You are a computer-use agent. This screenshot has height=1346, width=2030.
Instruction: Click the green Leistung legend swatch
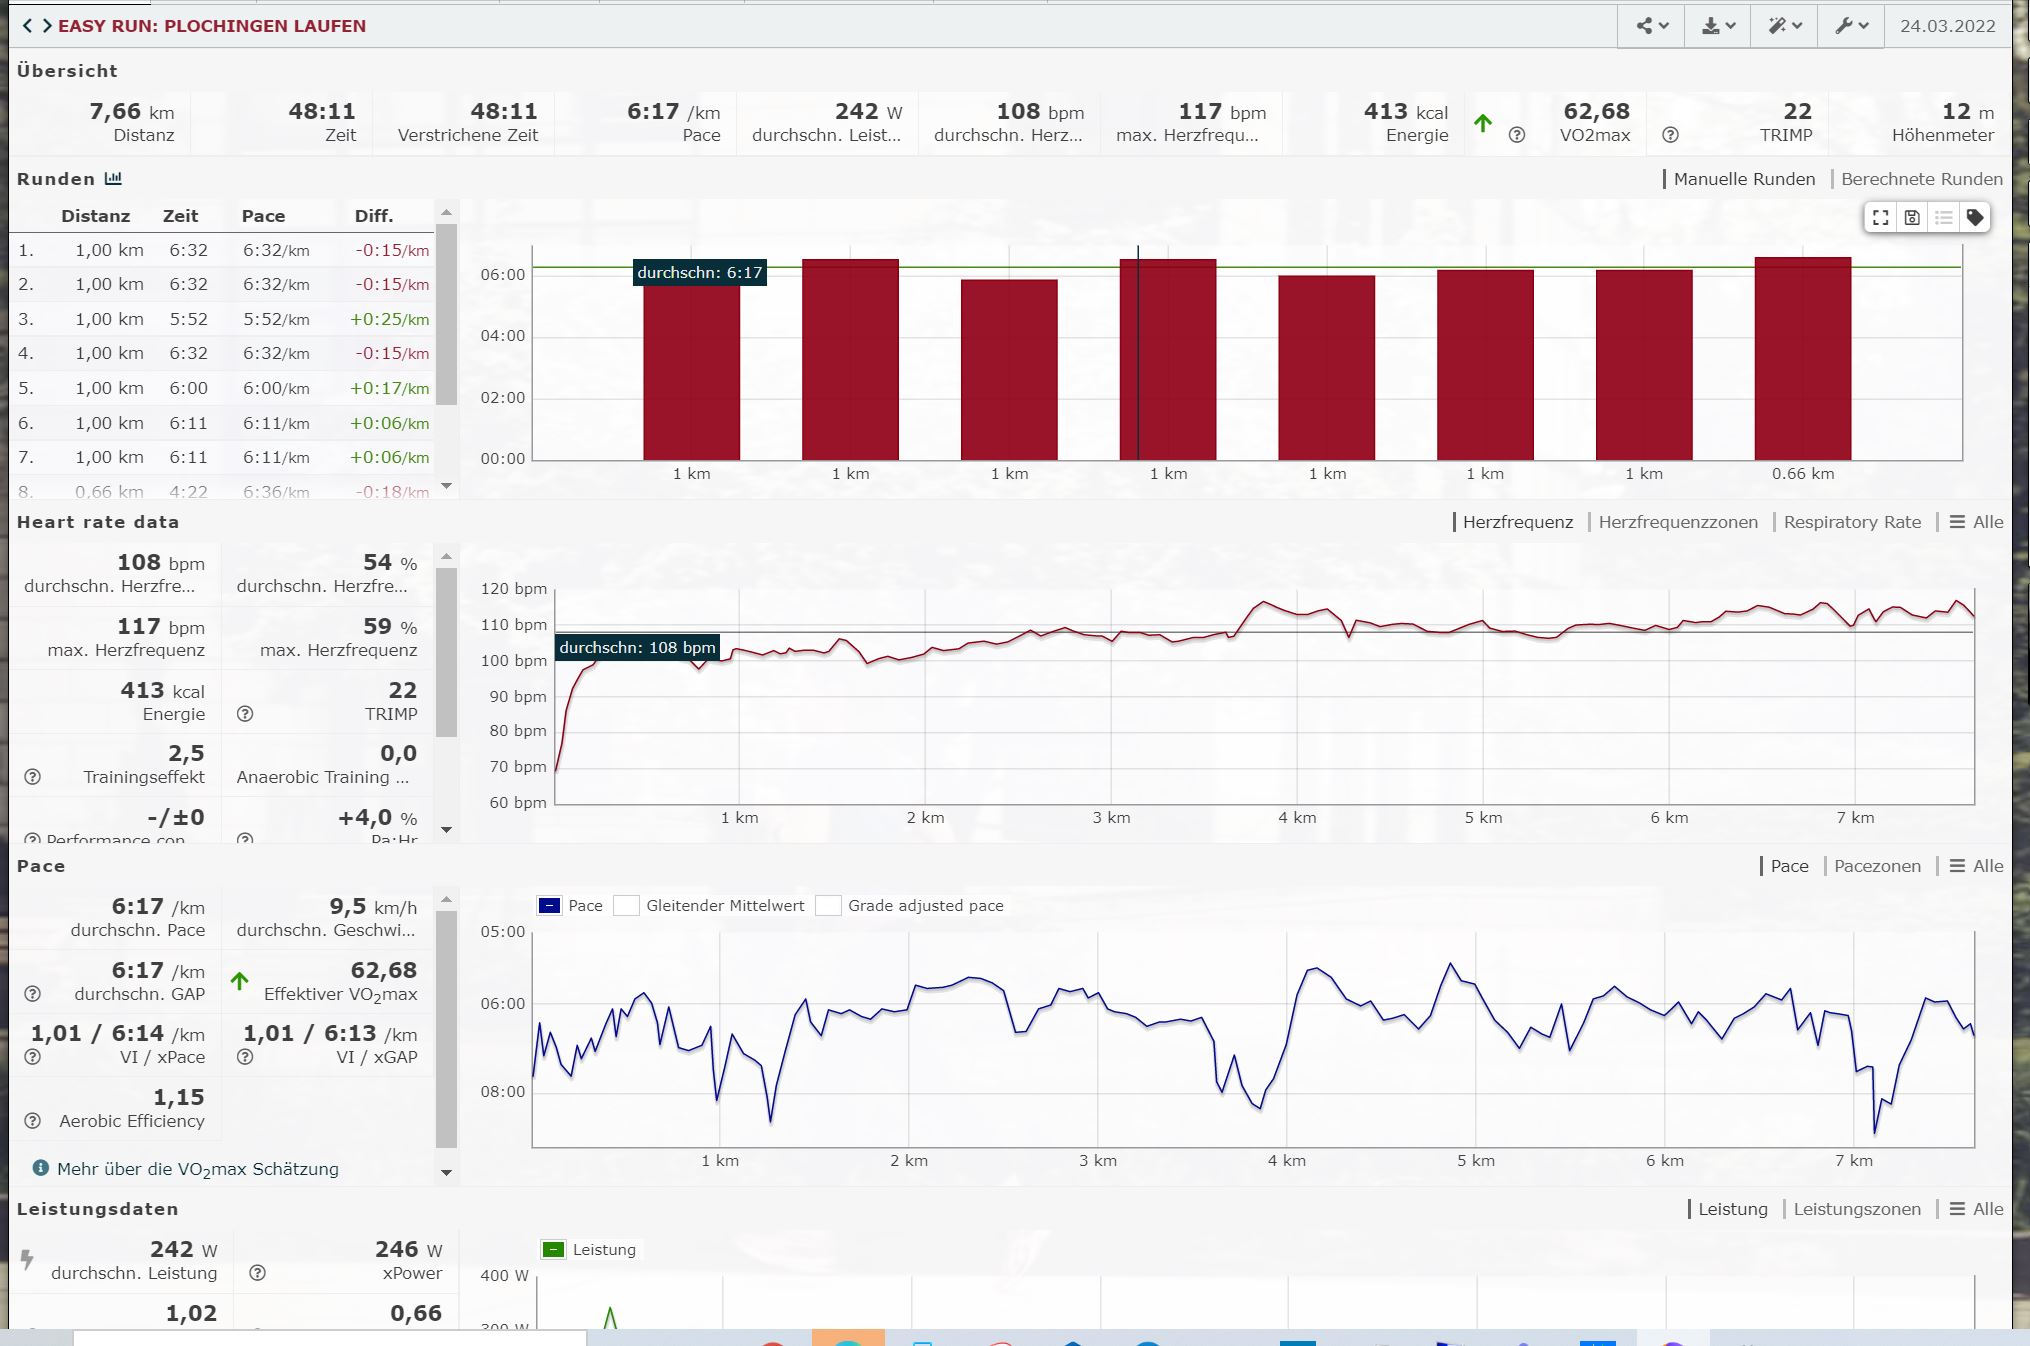[553, 1250]
